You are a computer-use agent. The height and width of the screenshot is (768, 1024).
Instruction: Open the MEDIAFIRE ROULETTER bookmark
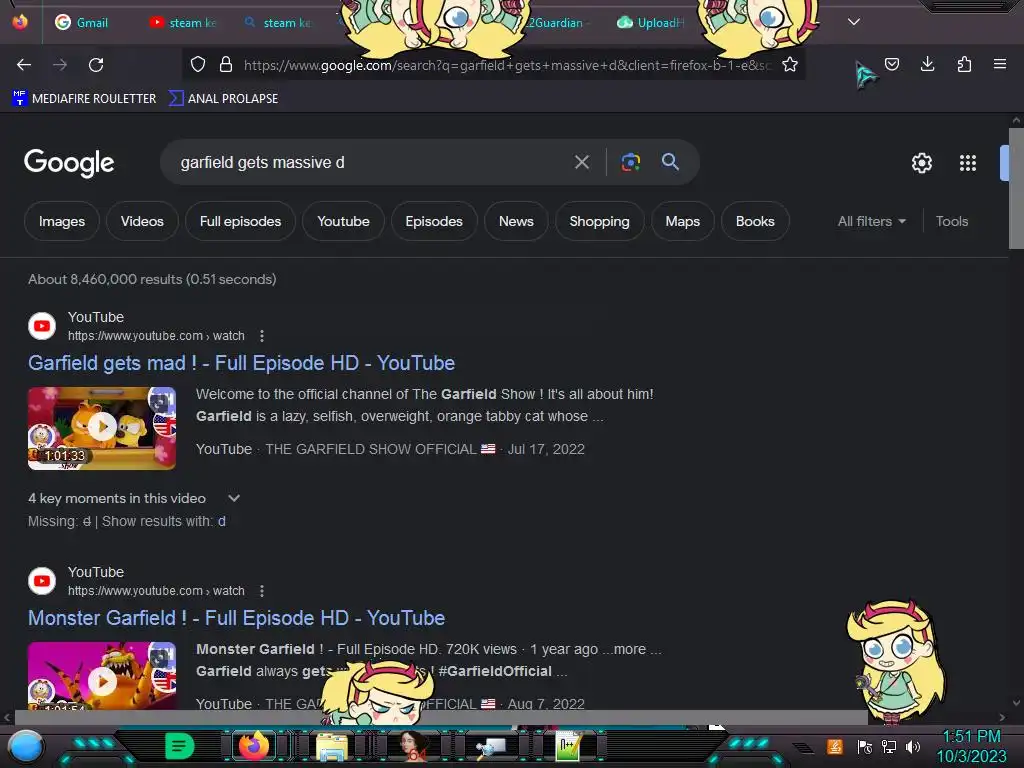point(84,99)
